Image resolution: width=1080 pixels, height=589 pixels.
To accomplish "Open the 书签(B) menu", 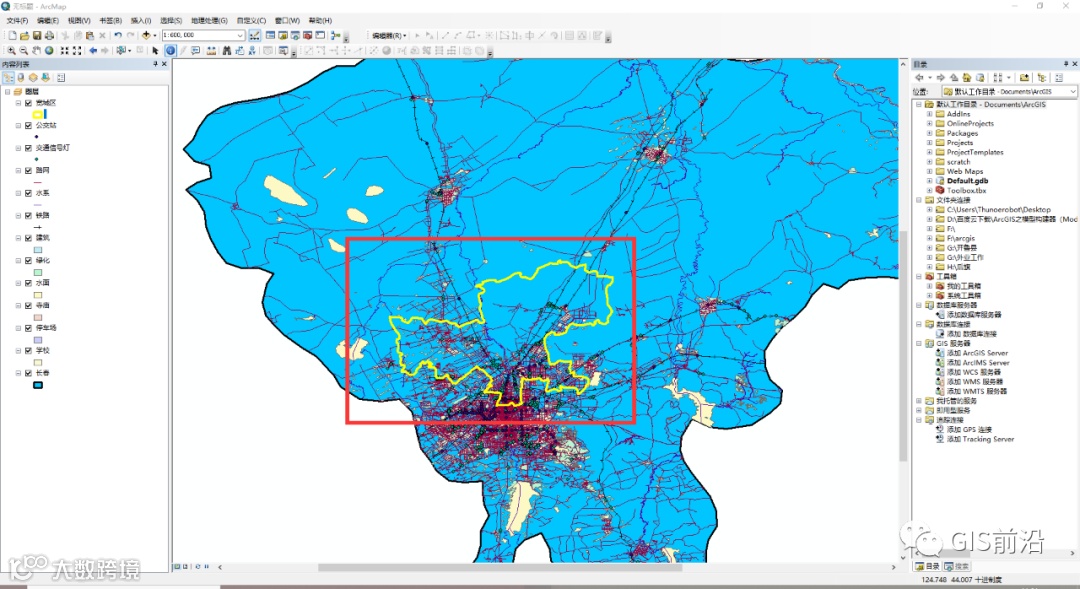I will [x=110, y=21].
